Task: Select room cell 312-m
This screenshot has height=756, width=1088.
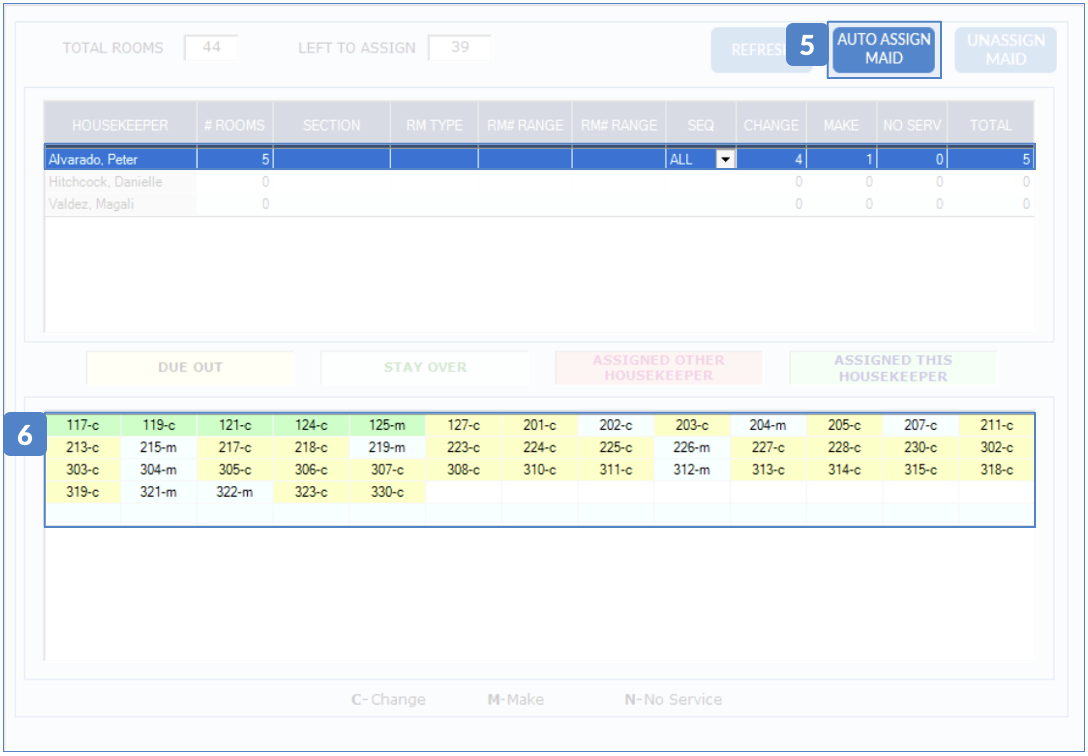Action: (x=692, y=470)
